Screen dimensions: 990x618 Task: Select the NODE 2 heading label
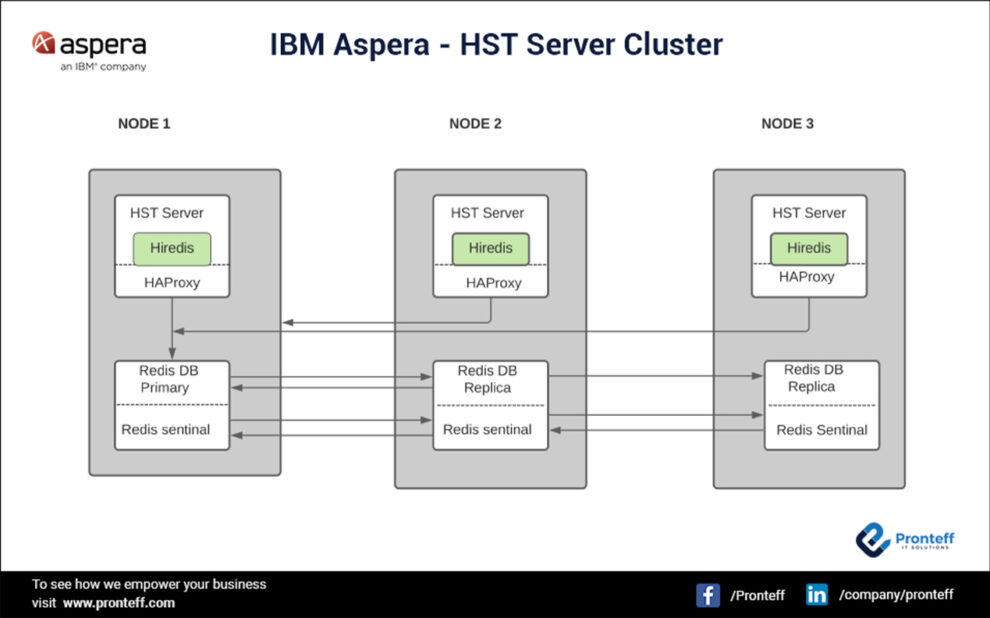pos(475,124)
